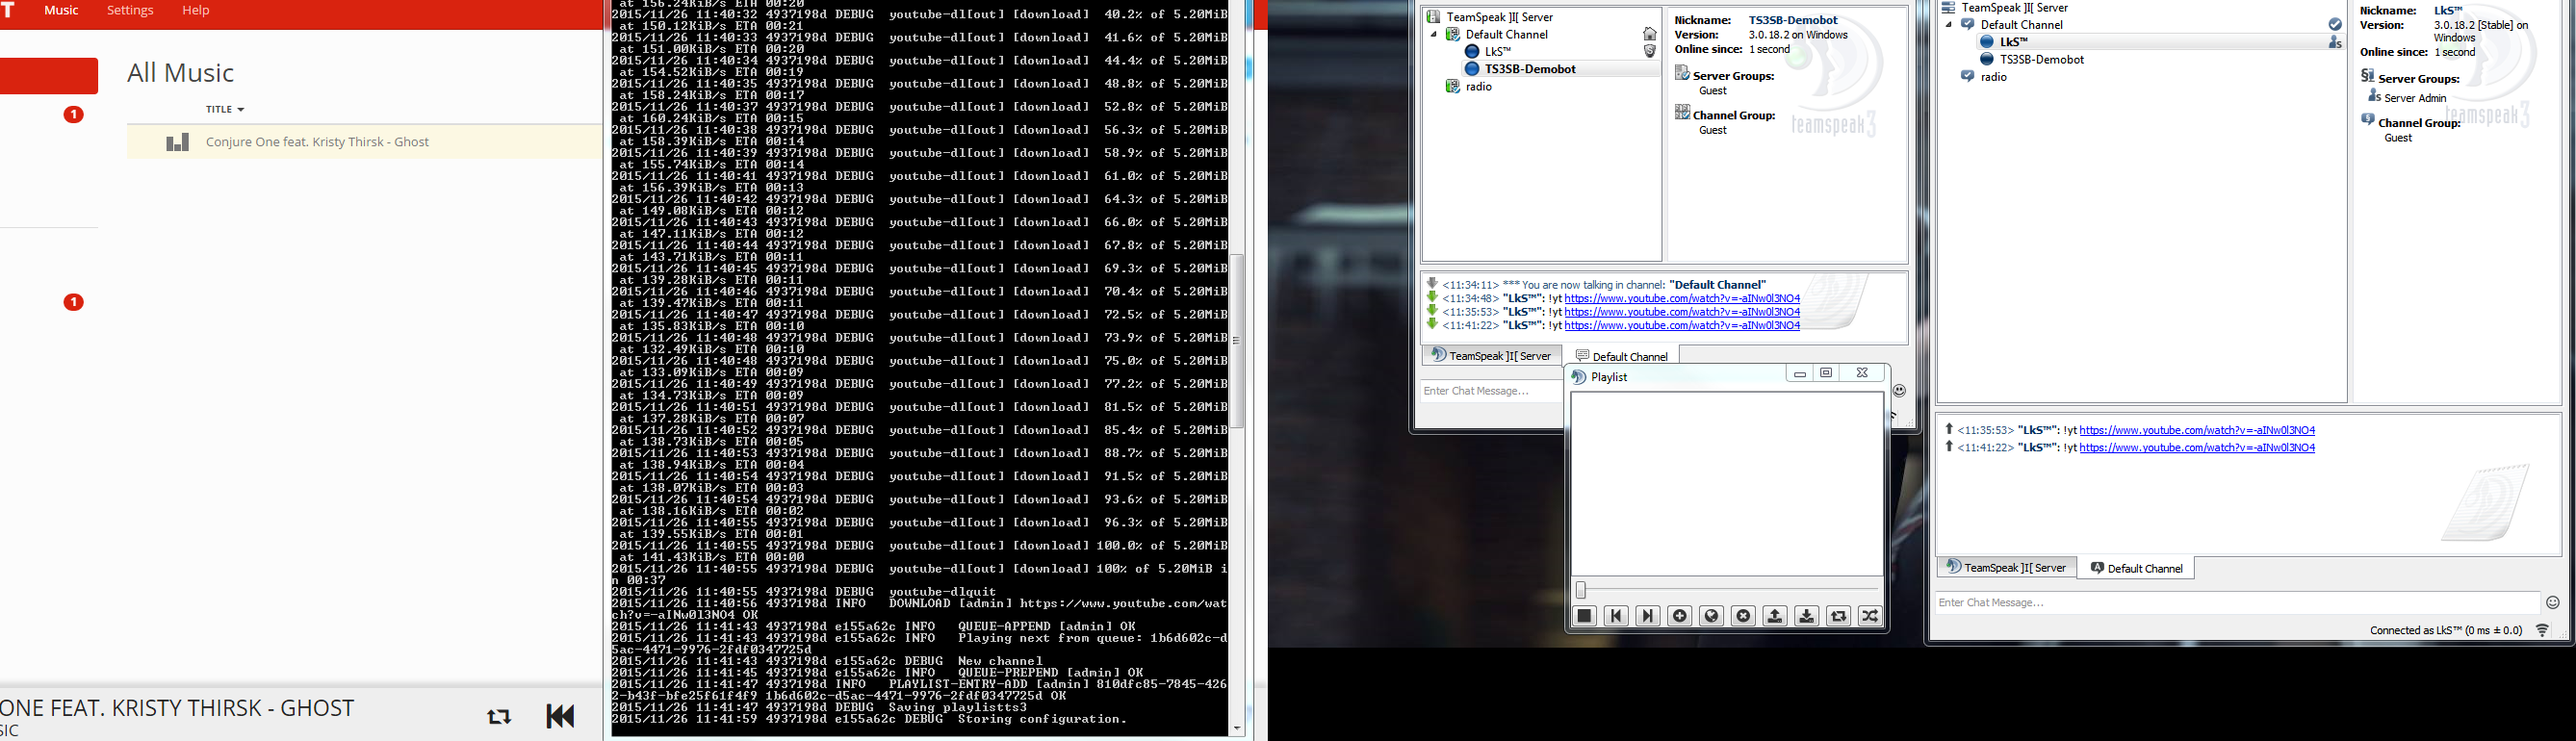Switch to TeamSpeak ]I[ Server tab, right window
This screenshot has height=741, width=2576.
[x=2006, y=567]
